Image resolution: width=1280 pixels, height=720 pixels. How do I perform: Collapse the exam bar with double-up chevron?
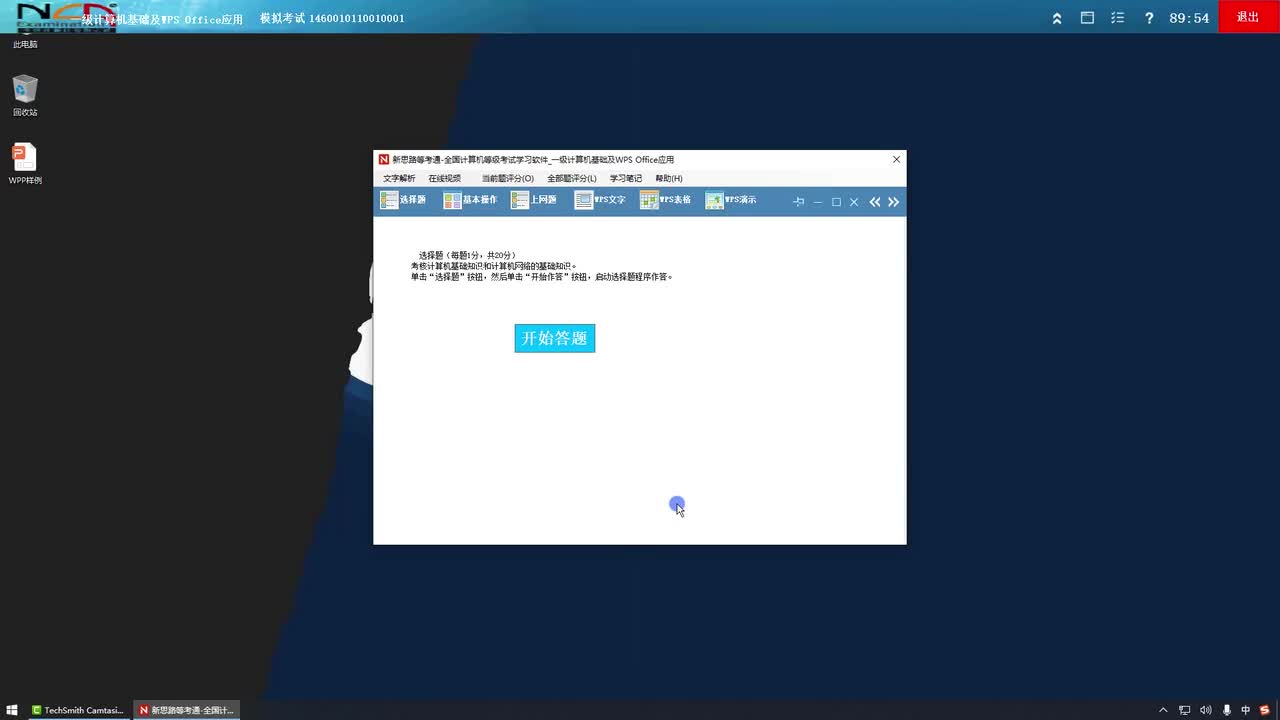click(1057, 18)
